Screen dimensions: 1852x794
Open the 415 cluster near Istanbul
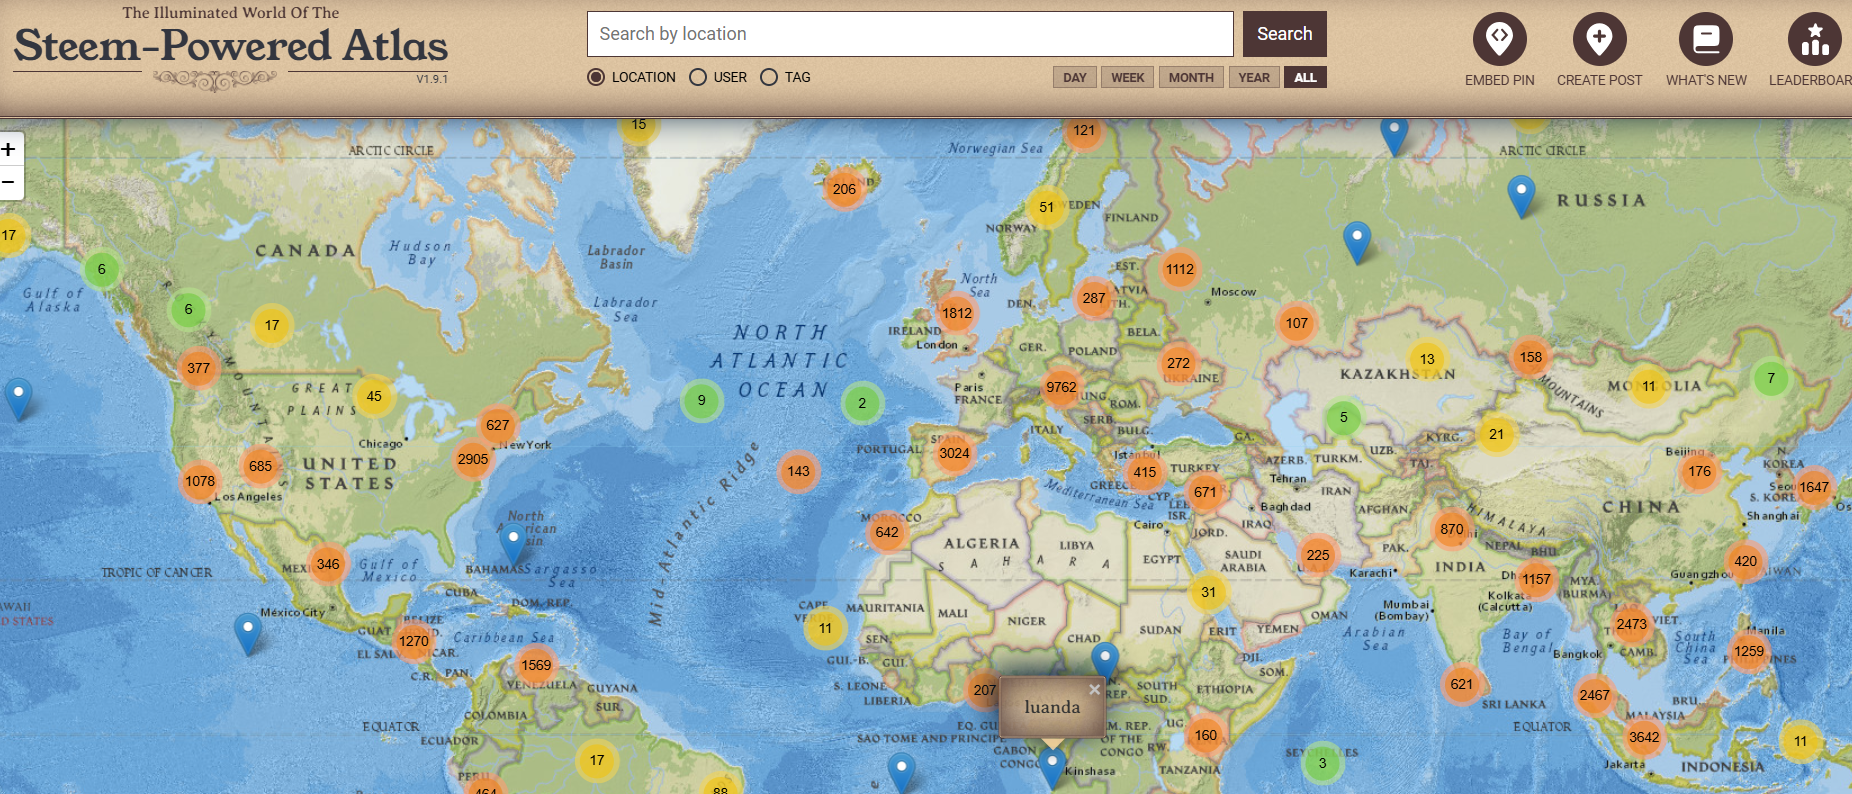click(1145, 472)
